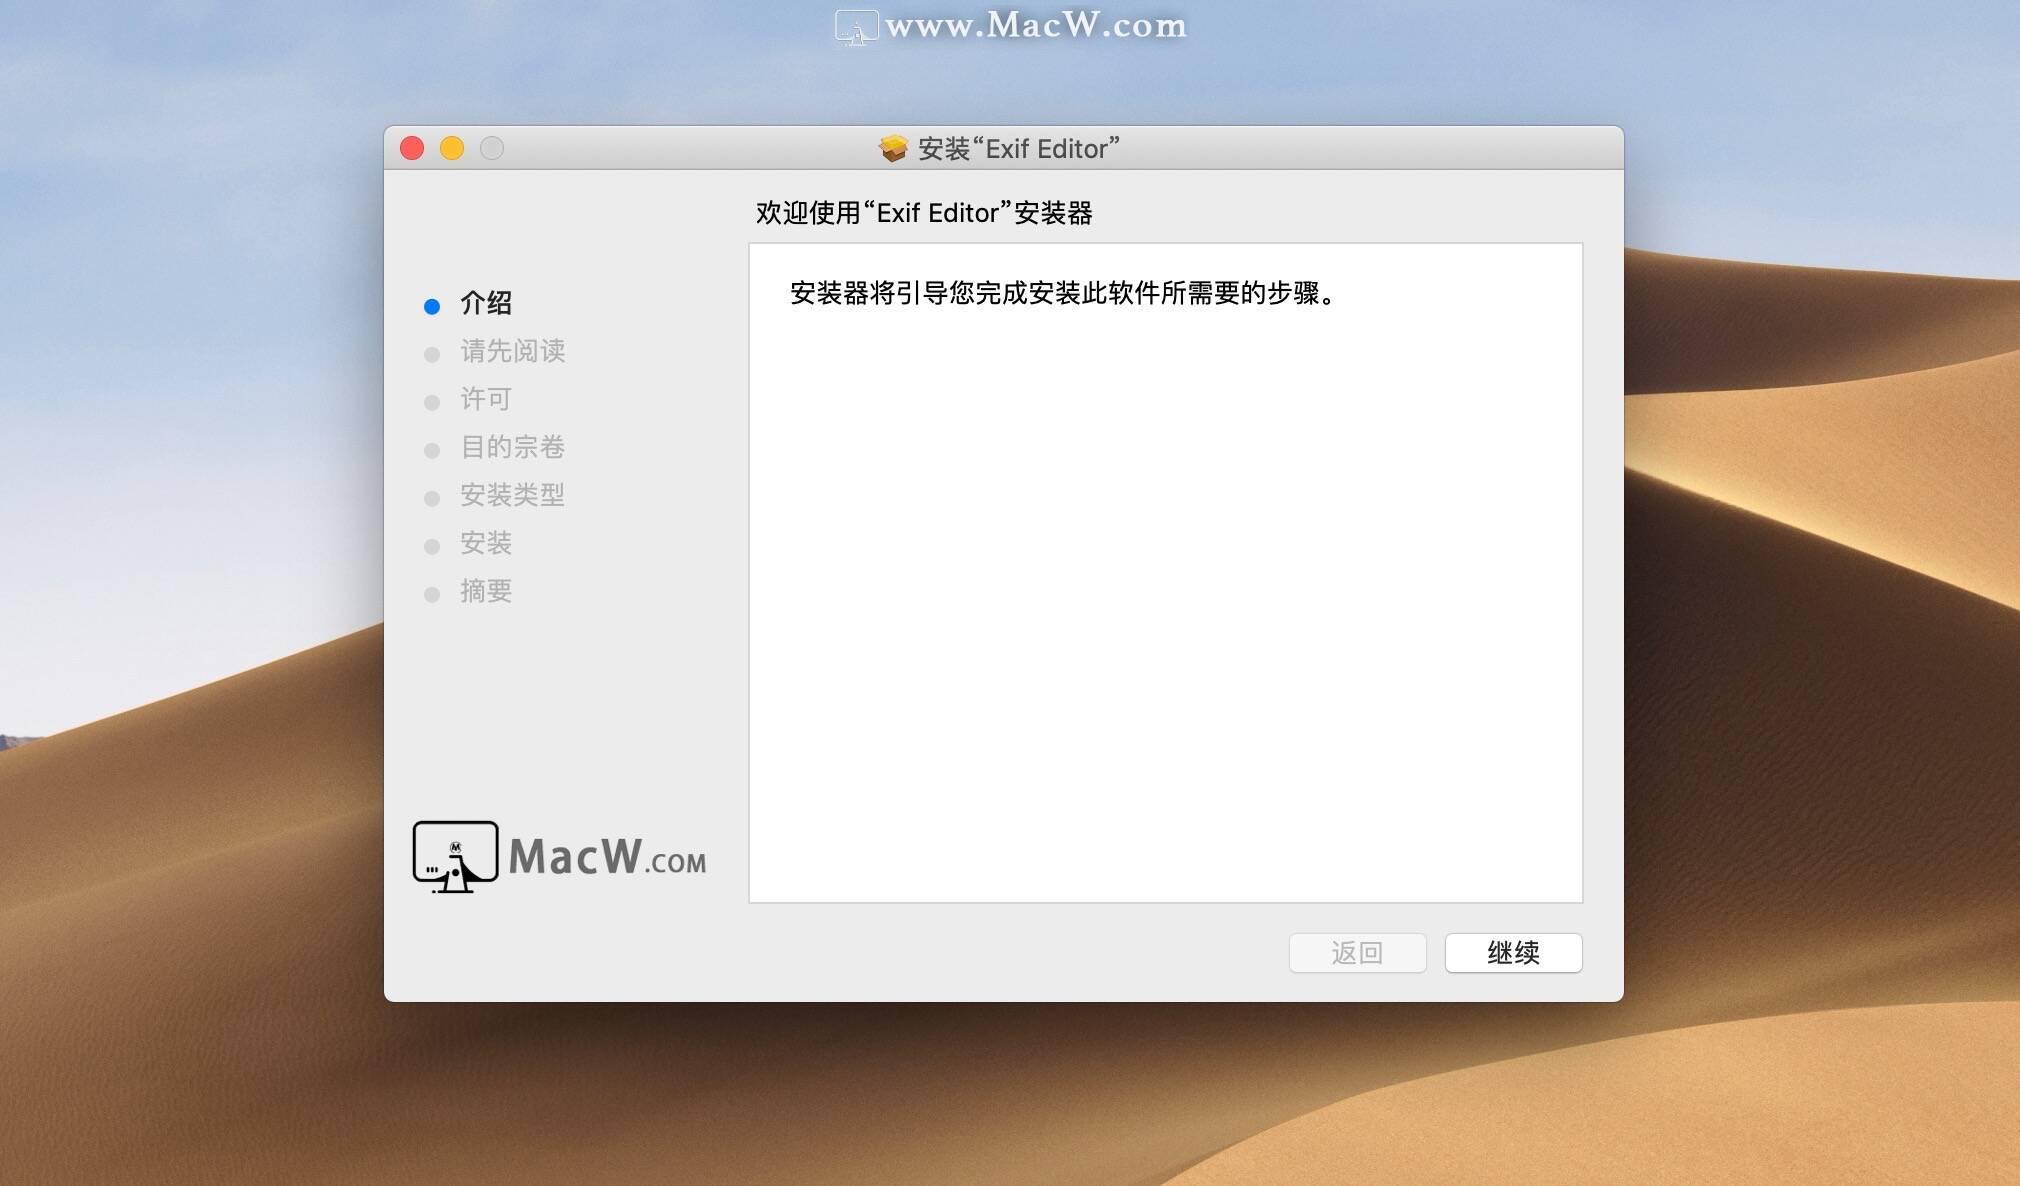Viewport: 2020px width, 1186px height.
Task: Minimize the installer with the yellow button
Action: [x=452, y=148]
